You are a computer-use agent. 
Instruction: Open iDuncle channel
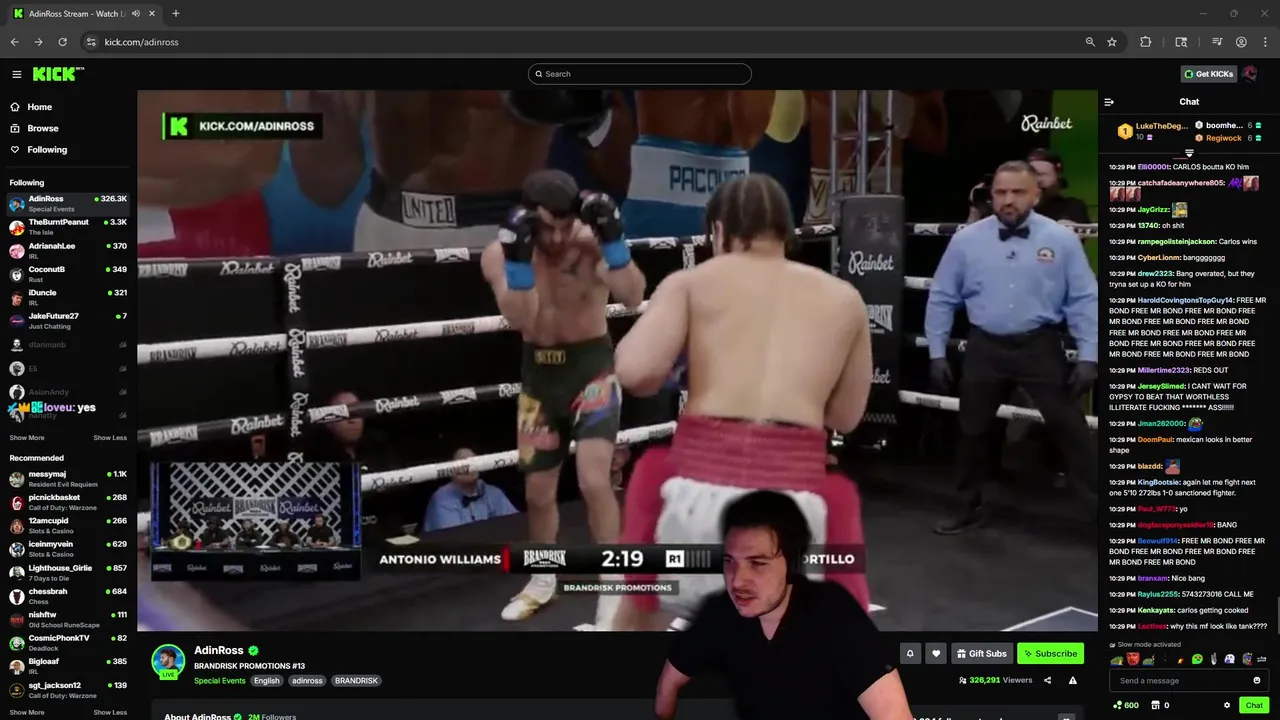pos(68,297)
